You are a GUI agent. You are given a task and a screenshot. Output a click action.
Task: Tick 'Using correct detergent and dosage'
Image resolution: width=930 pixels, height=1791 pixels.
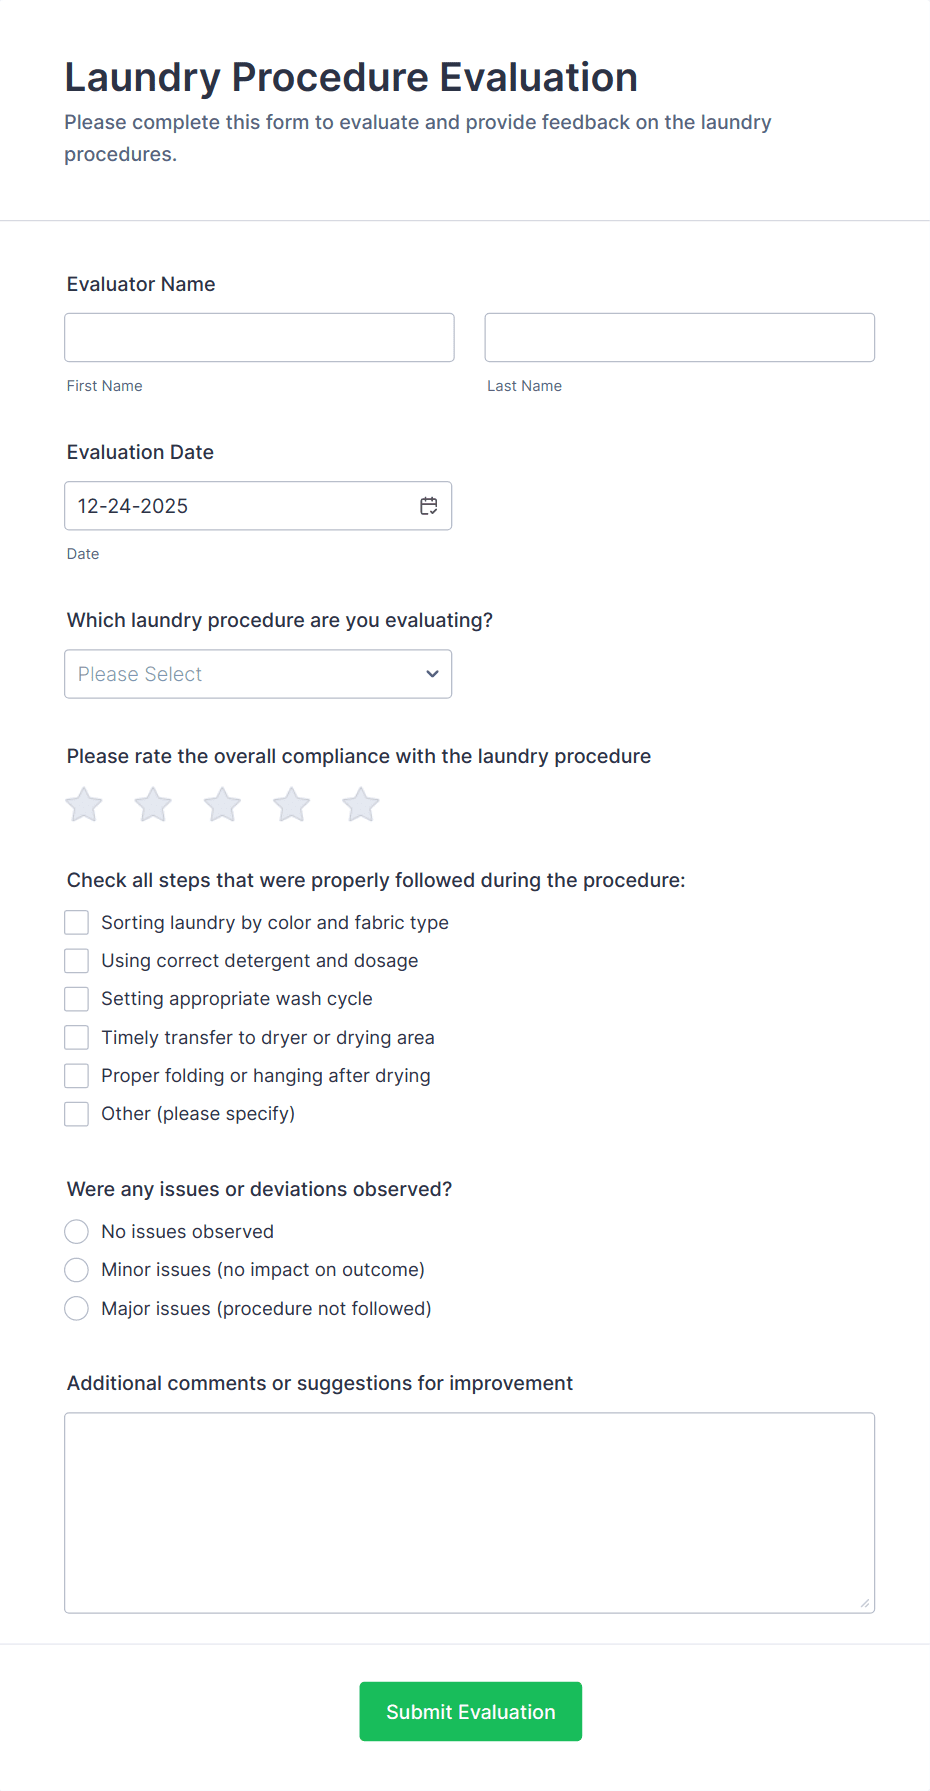click(x=77, y=961)
